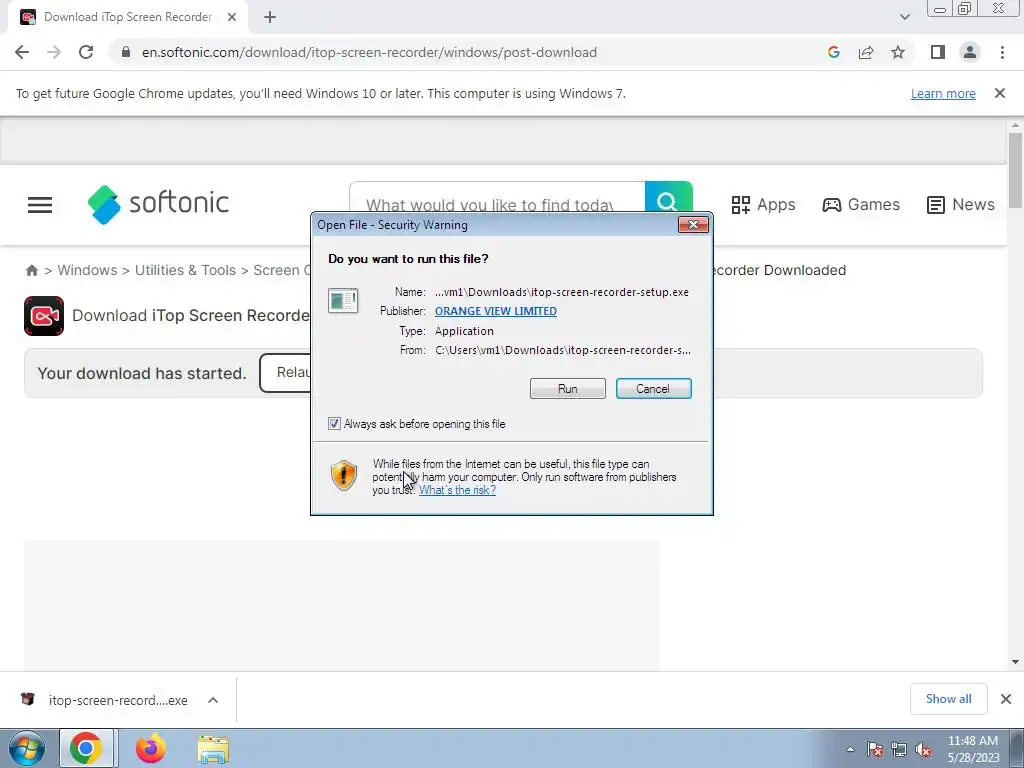The image size is (1024, 768).
Task: Dismiss the Windows 10 update notice
Action: pos(999,93)
